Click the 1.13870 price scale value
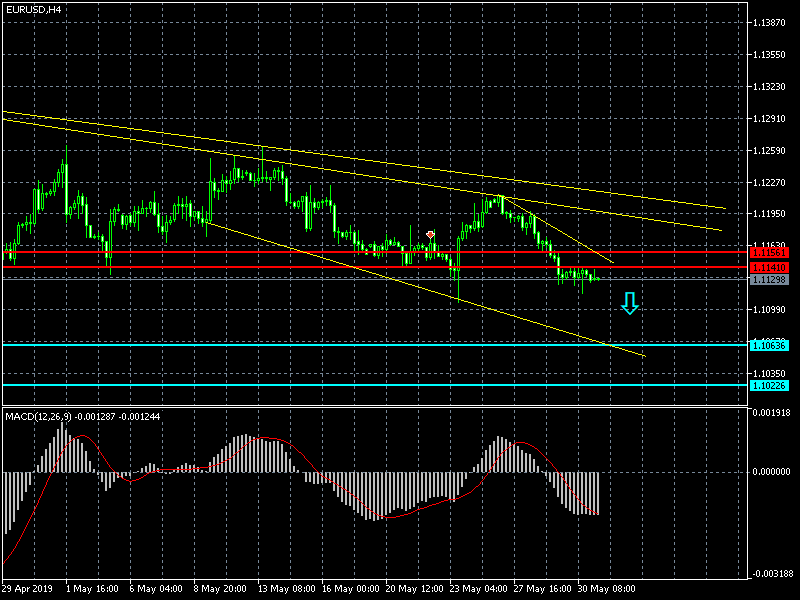Image resolution: width=800 pixels, height=600 pixels. click(x=769, y=22)
